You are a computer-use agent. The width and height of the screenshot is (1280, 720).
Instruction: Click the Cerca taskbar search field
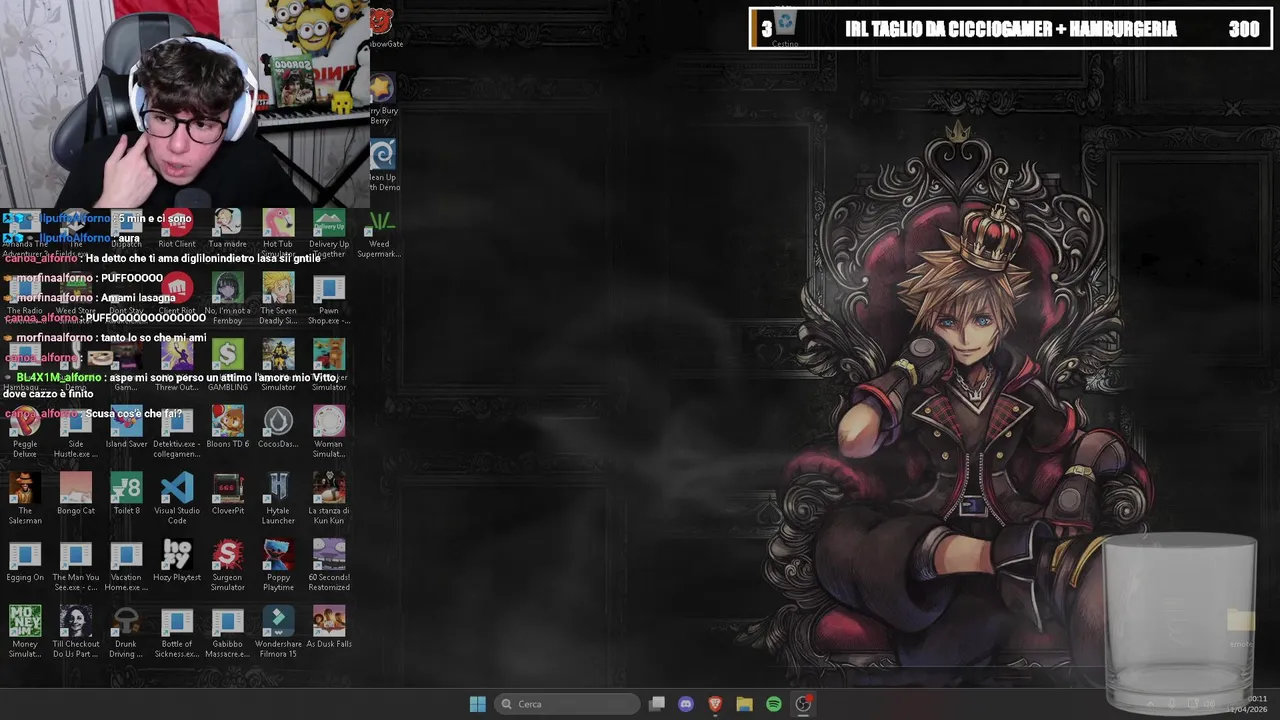[567, 704]
